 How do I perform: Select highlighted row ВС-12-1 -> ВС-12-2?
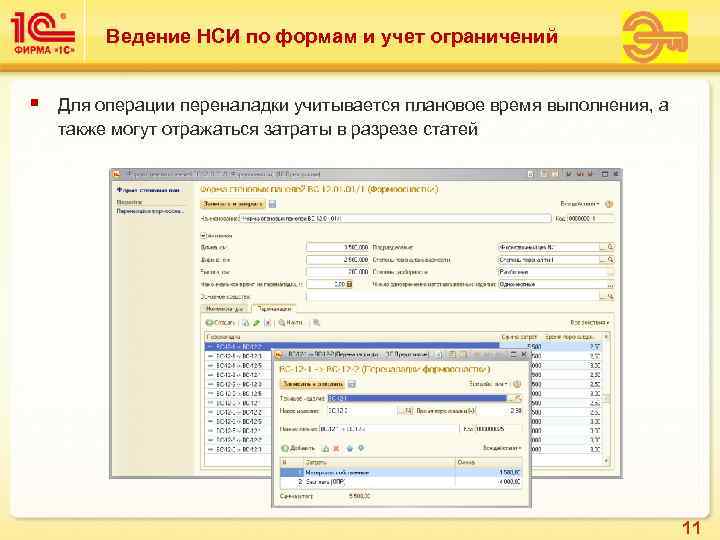coord(403,347)
